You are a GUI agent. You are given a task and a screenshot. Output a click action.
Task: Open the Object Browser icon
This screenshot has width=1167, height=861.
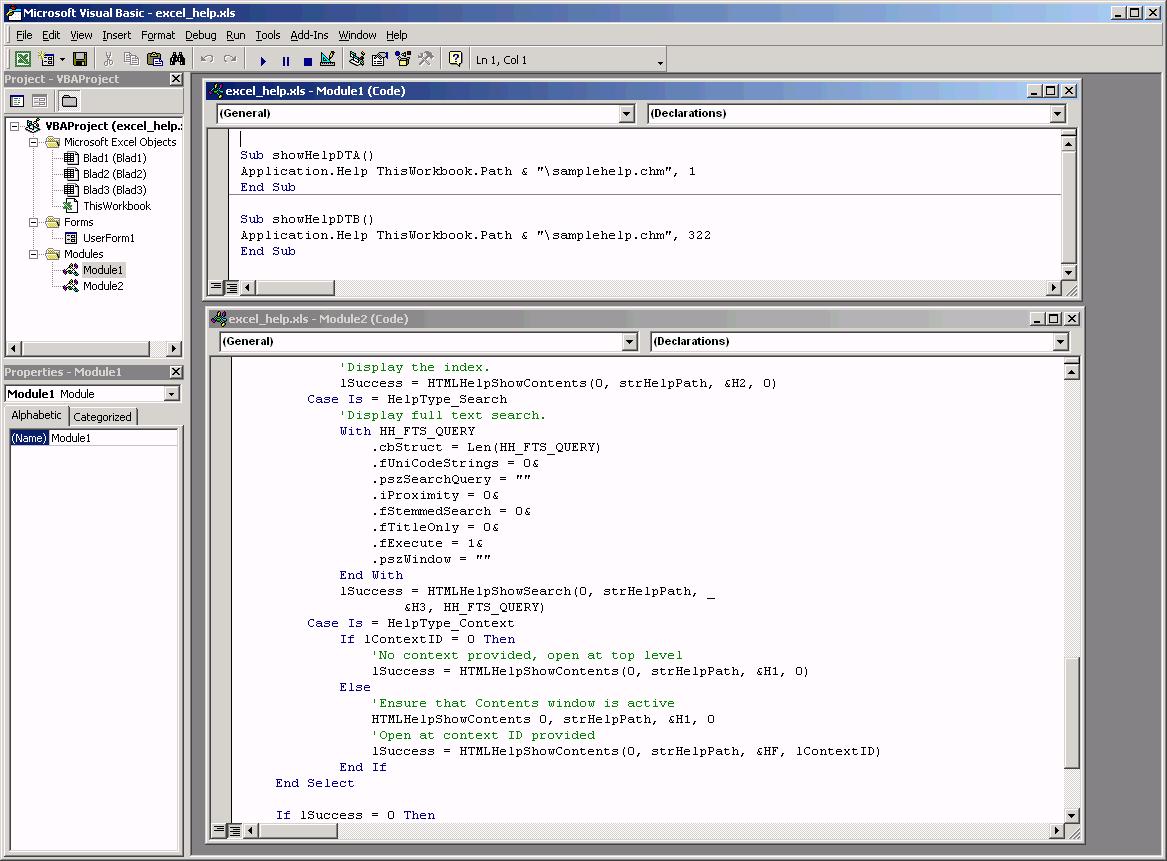[x=404, y=58]
